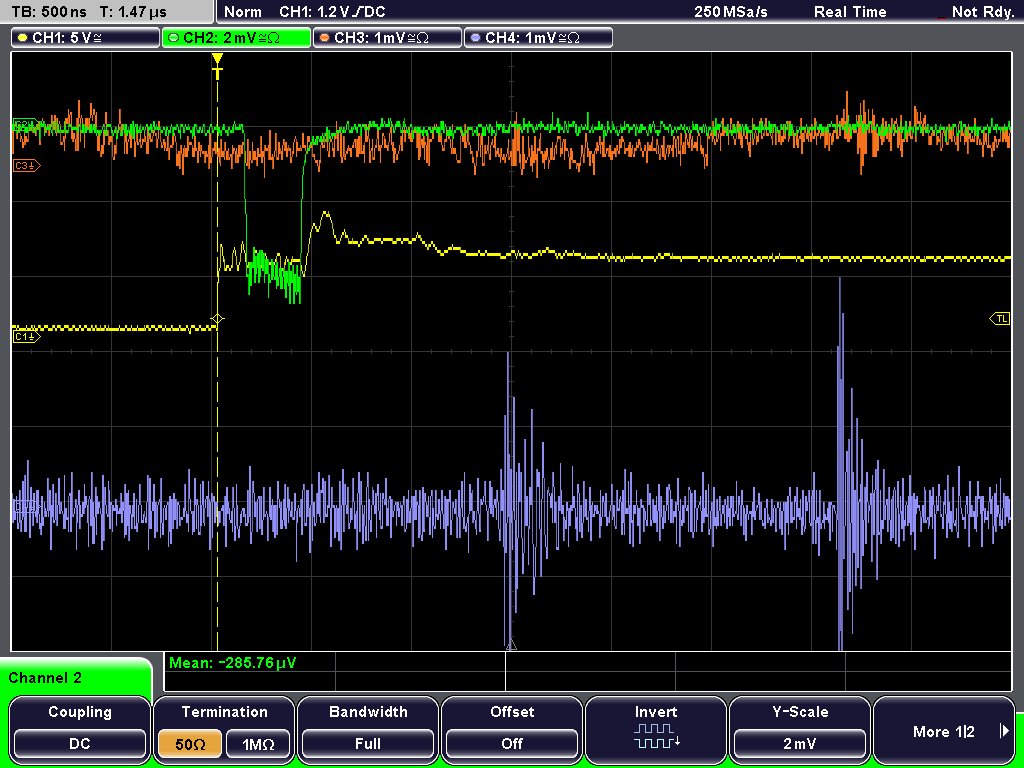
Task: Click the Real Time acquisition label
Action: pos(850,12)
